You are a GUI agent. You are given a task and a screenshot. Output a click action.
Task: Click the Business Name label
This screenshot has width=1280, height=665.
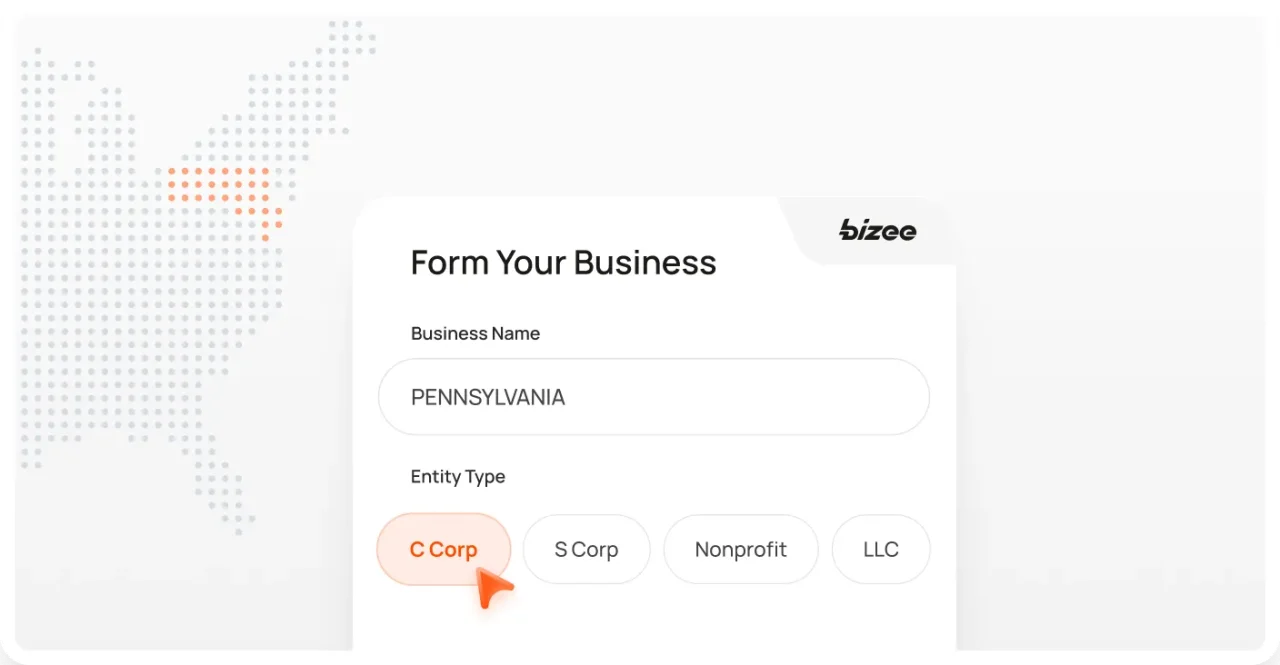click(x=475, y=333)
